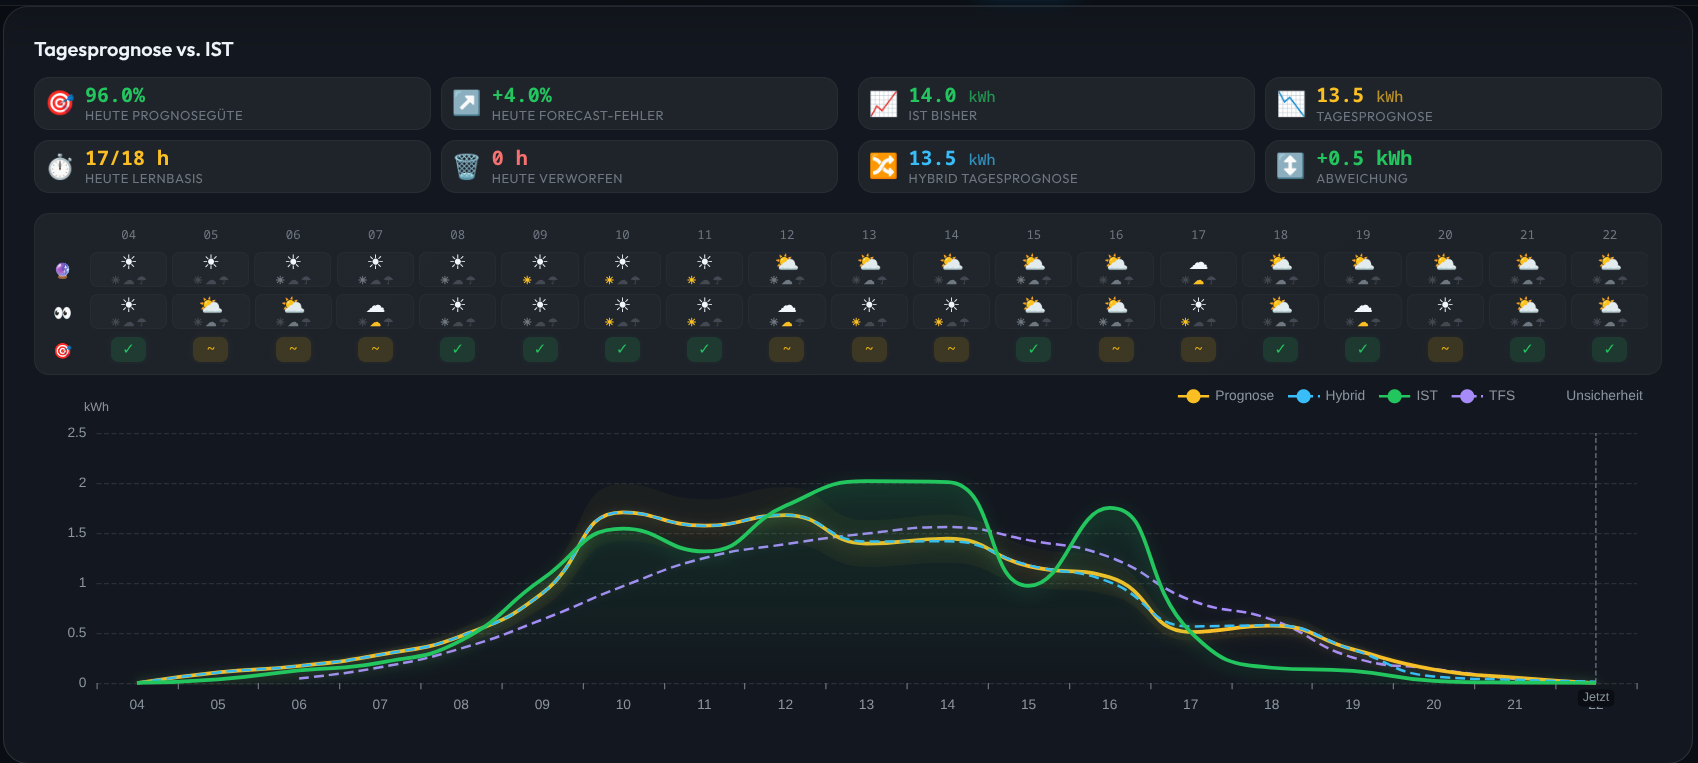Click the +4.0% Forecast-Fehler value
This screenshot has width=1698, height=763.
coord(522,95)
